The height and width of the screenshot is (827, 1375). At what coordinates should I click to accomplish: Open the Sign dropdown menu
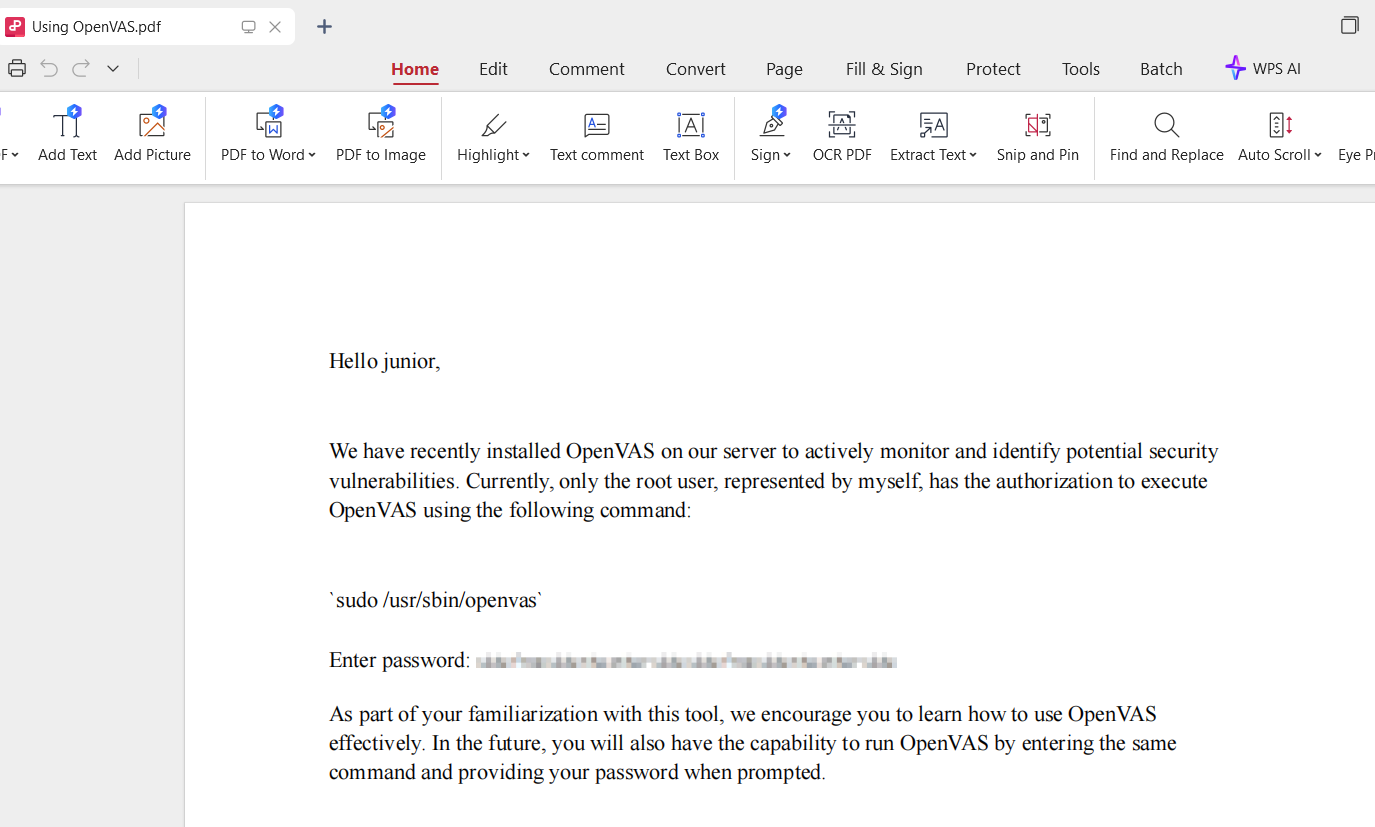pyautogui.click(x=787, y=155)
